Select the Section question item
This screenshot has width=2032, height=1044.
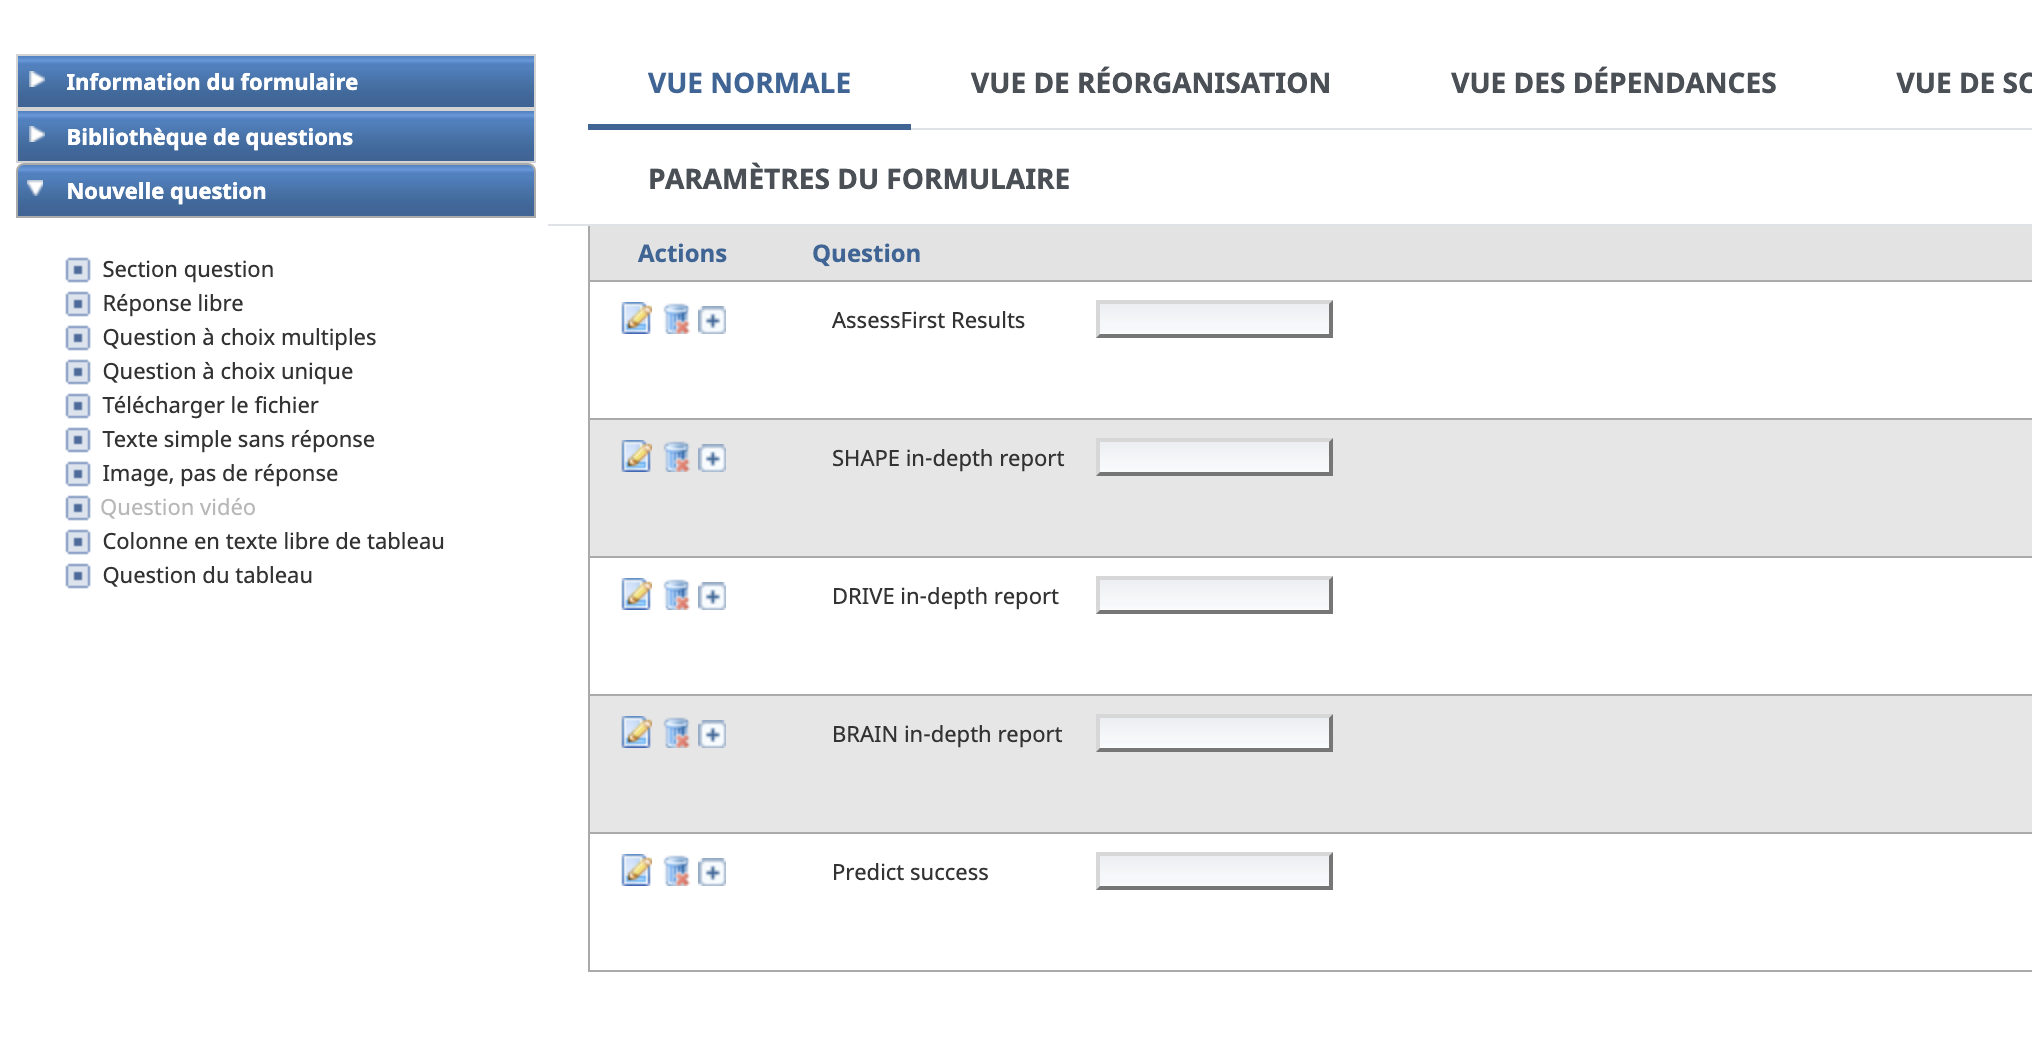pyautogui.click(x=188, y=268)
